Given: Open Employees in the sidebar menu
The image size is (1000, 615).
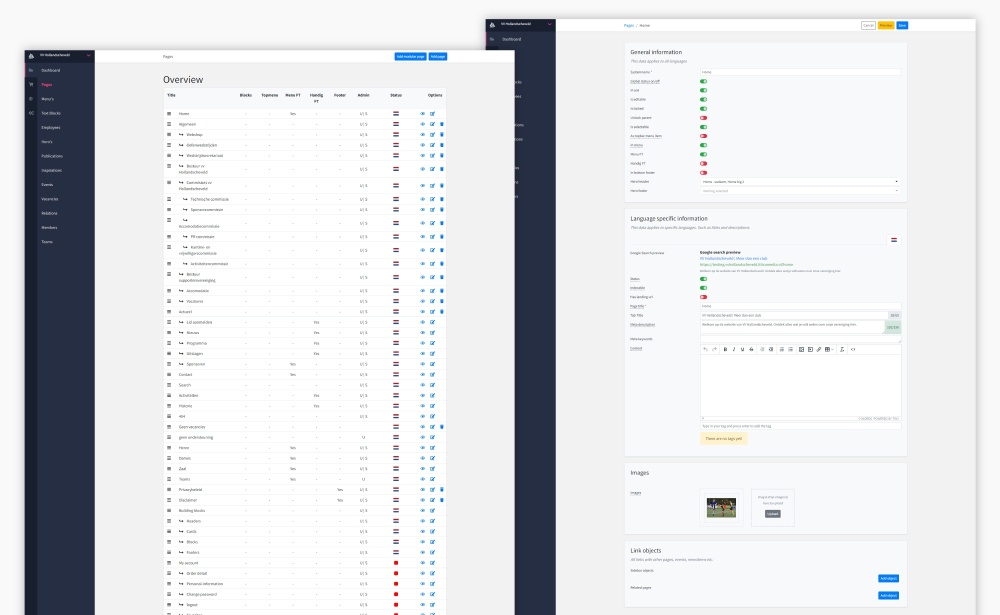Looking at the screenshot, I should coord(51,128).
